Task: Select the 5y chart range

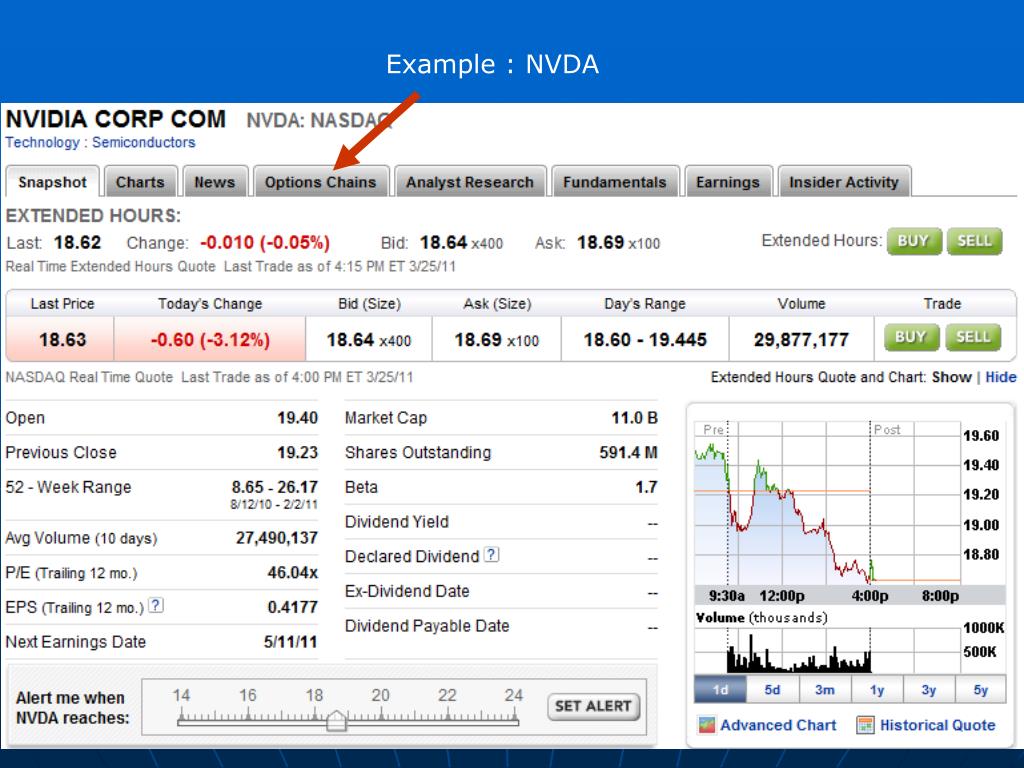Action: (x=981, y=690)
